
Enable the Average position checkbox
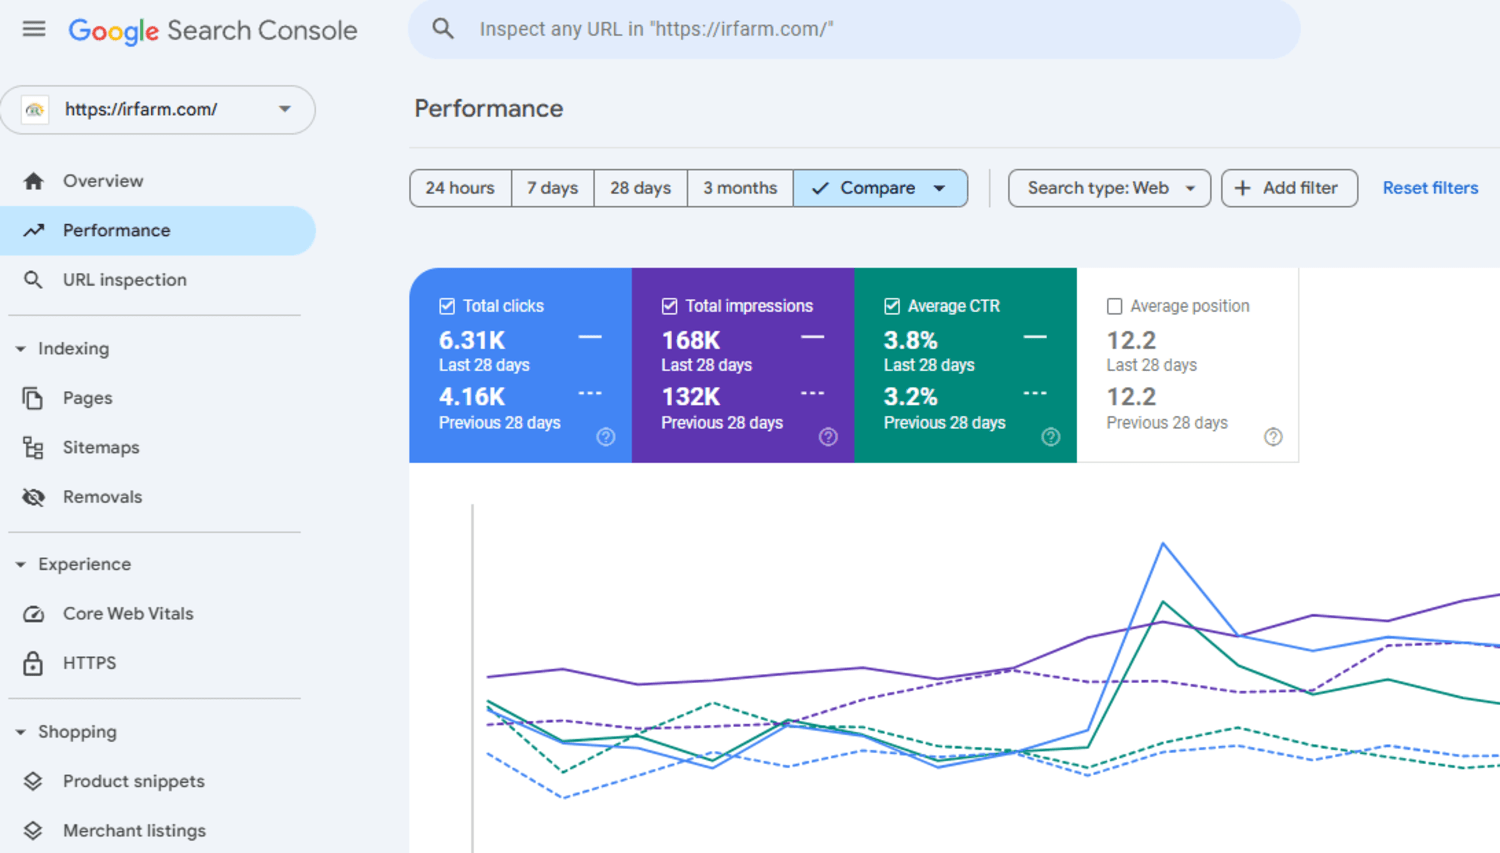[1115, 306]
